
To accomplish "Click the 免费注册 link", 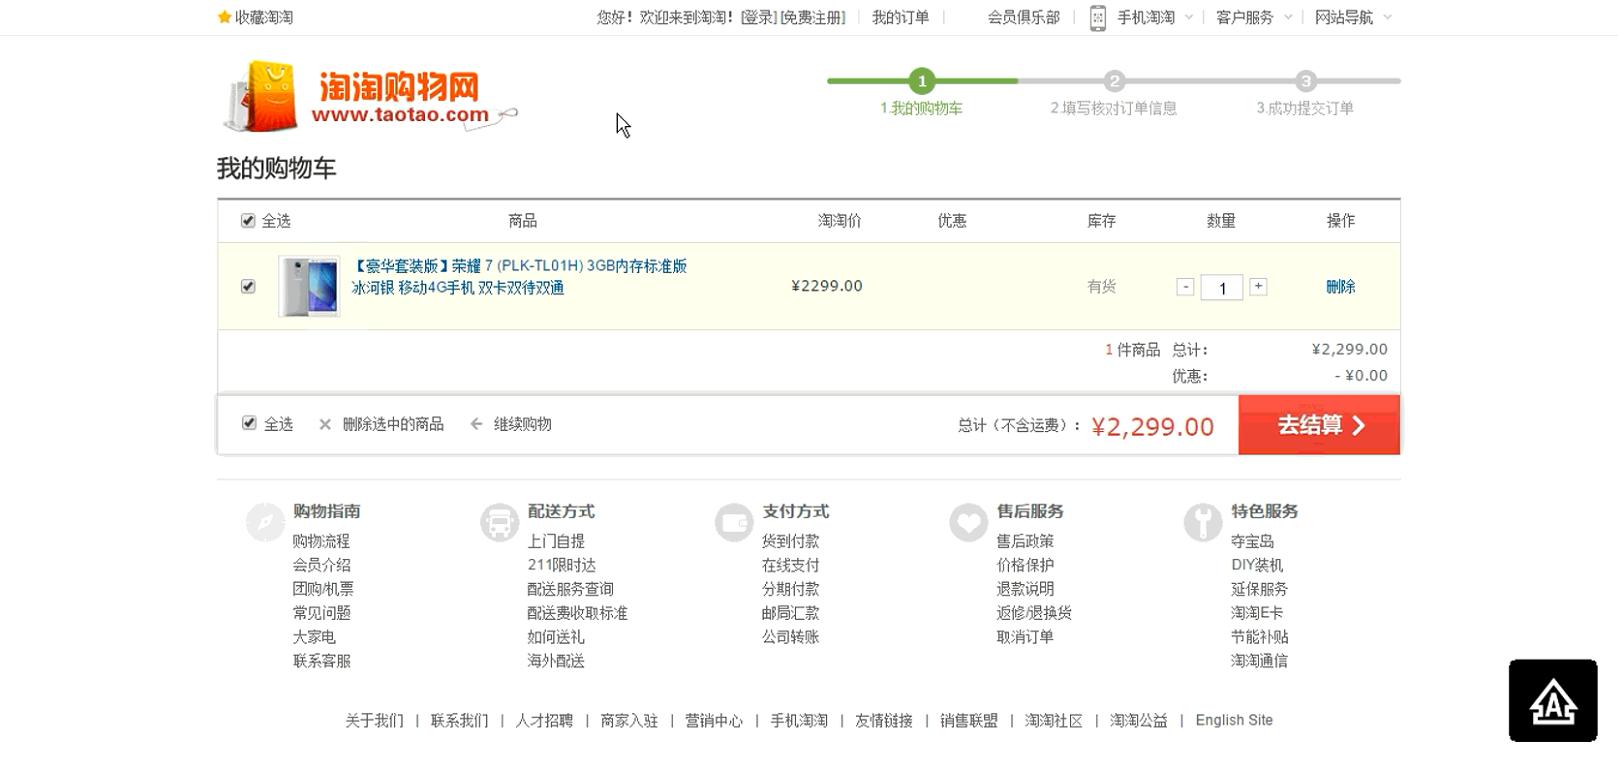I will [x=812, y=17].
